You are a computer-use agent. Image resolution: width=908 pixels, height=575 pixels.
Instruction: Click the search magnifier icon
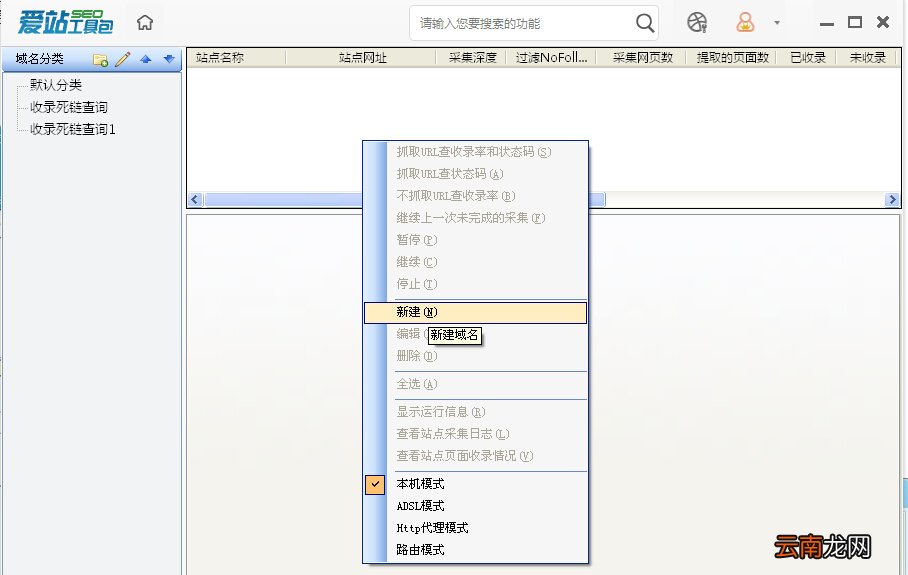pos(645,23)
